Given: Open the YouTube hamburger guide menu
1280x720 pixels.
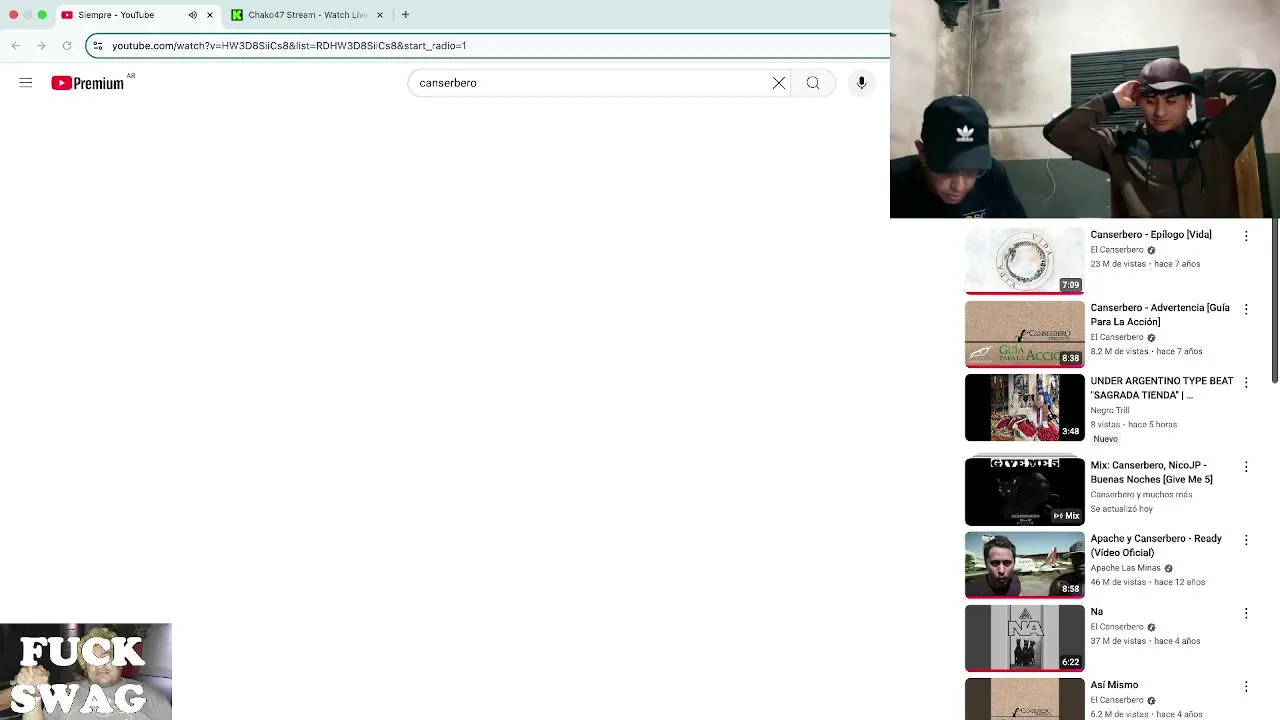Looking at the screenshot, I should point(26,83).
